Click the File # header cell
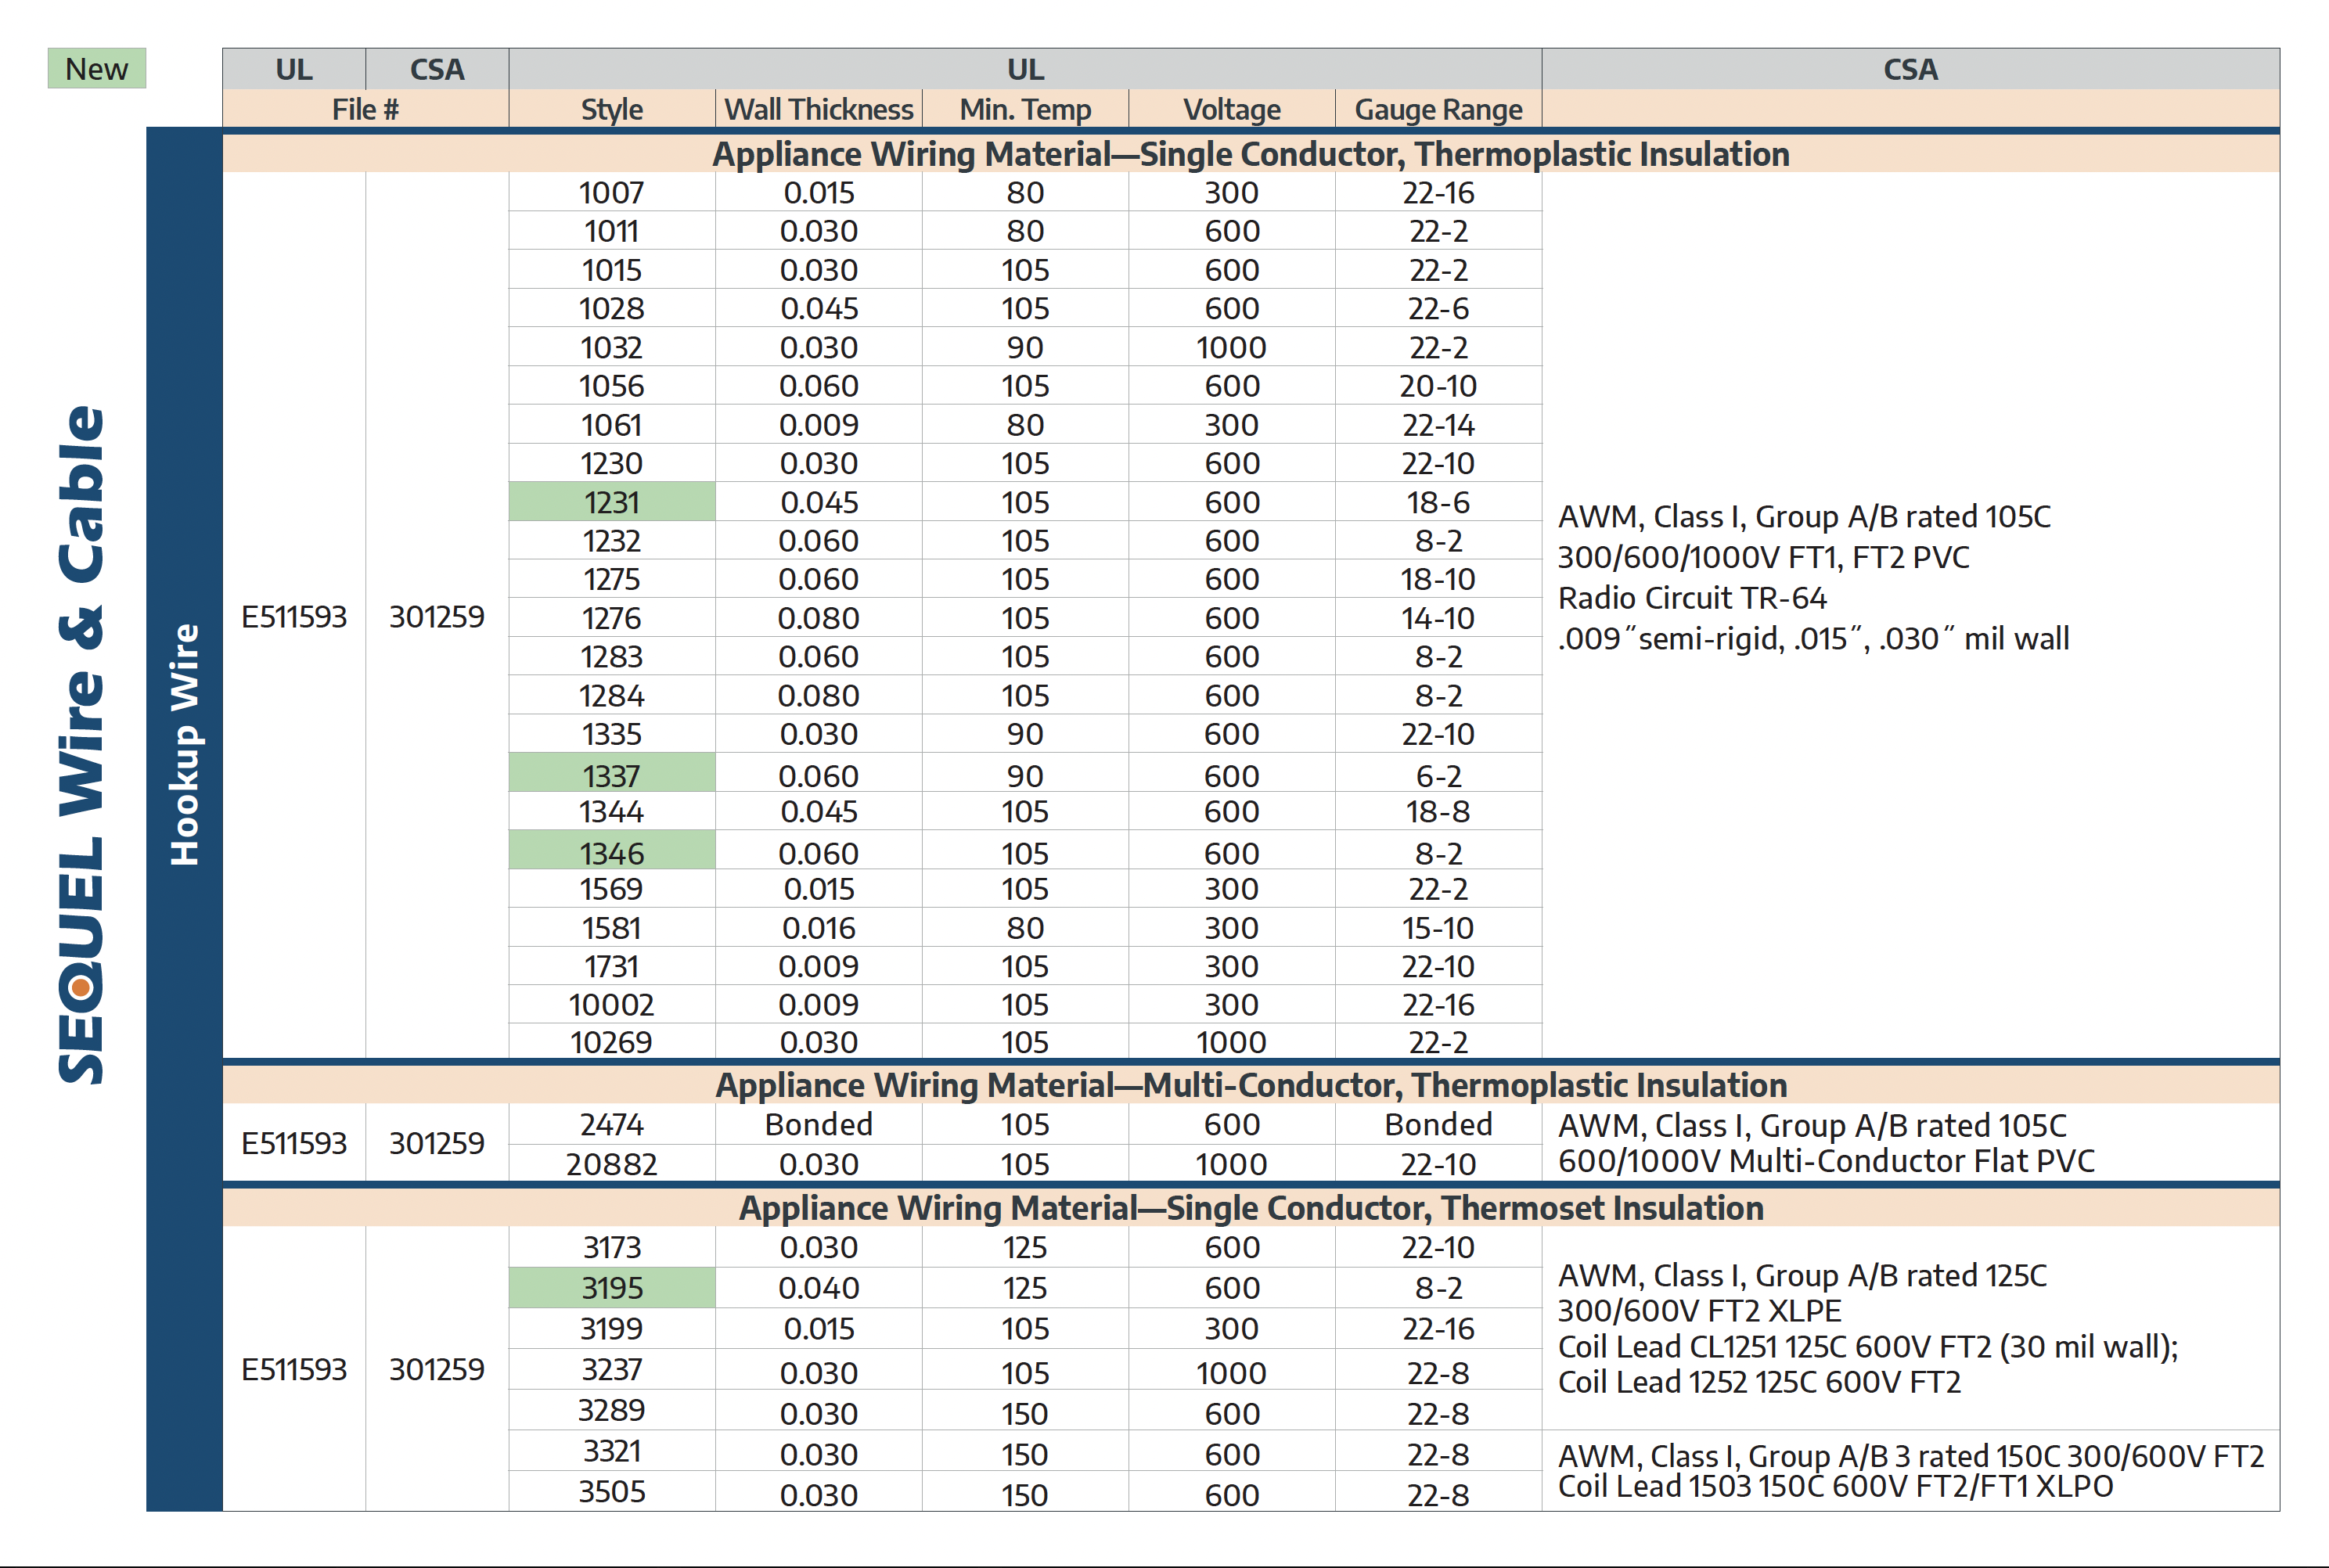Image resolution: width=2329 pixels, height=1568 pixels. (x=365, y=109)
